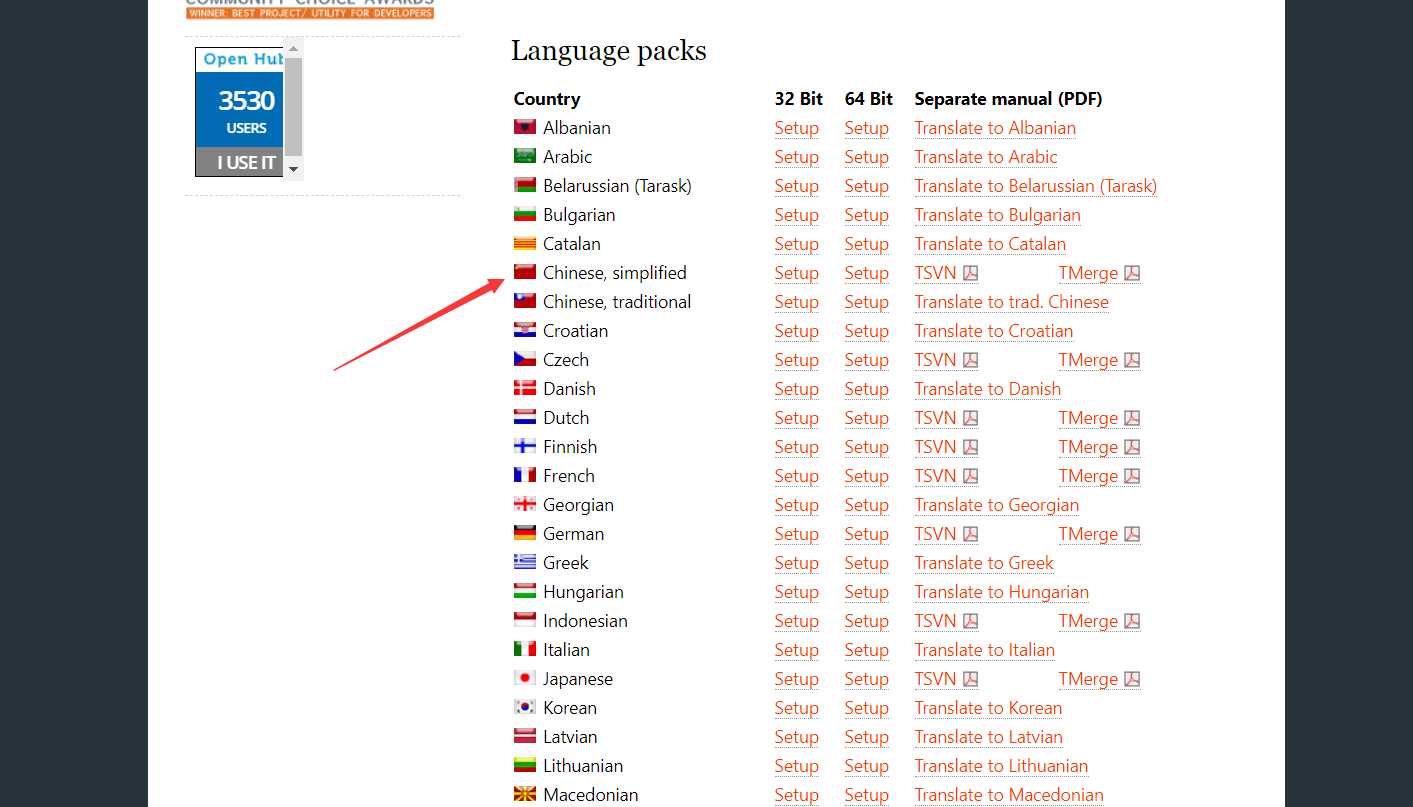The width and height of the screenshot is (1413, 807).
Task: Open the TMerge manual for Finnish
Action: (x=1088, y=447)
